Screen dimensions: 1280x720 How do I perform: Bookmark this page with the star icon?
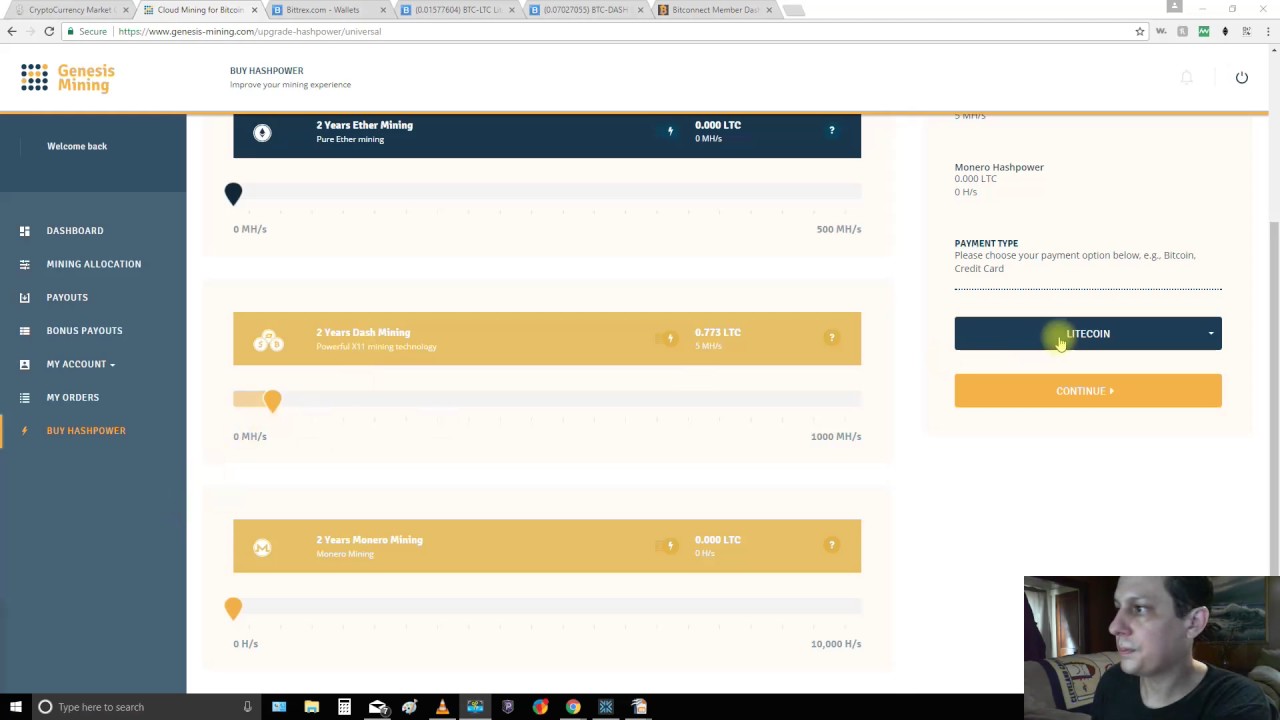(x=1139, y=31)
